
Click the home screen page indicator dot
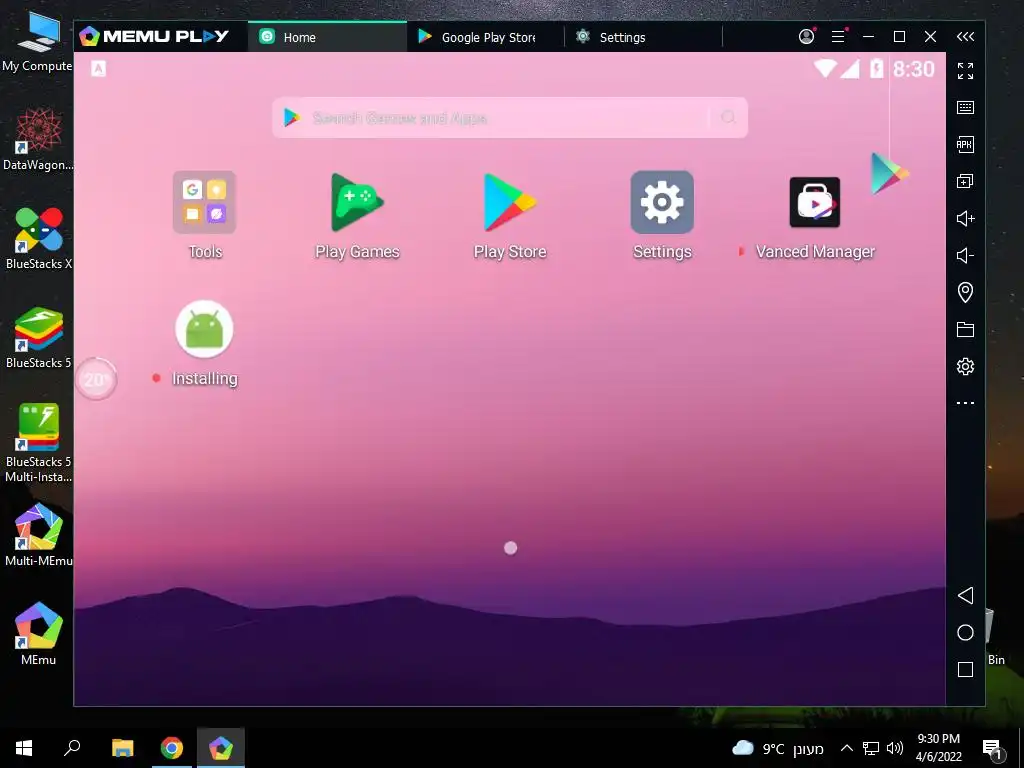pyautogui.click(x=511, y=548)
